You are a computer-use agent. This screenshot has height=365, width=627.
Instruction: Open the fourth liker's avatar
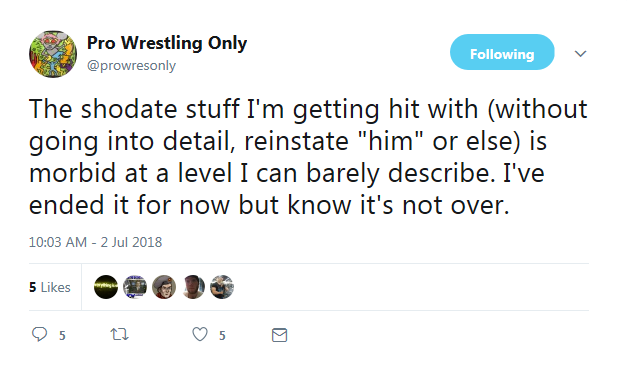pos(193,287)
